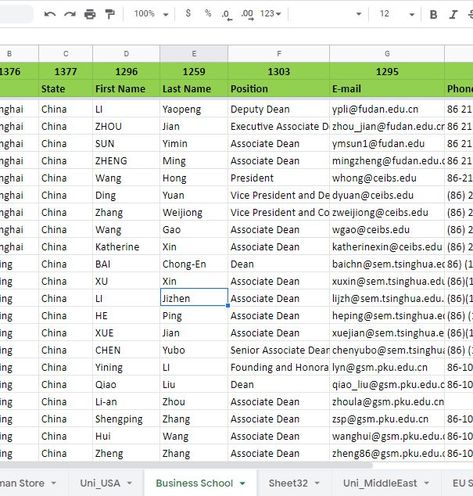
Task: Select the selected cell 'Jizhen'
Action: pos(194,298)
